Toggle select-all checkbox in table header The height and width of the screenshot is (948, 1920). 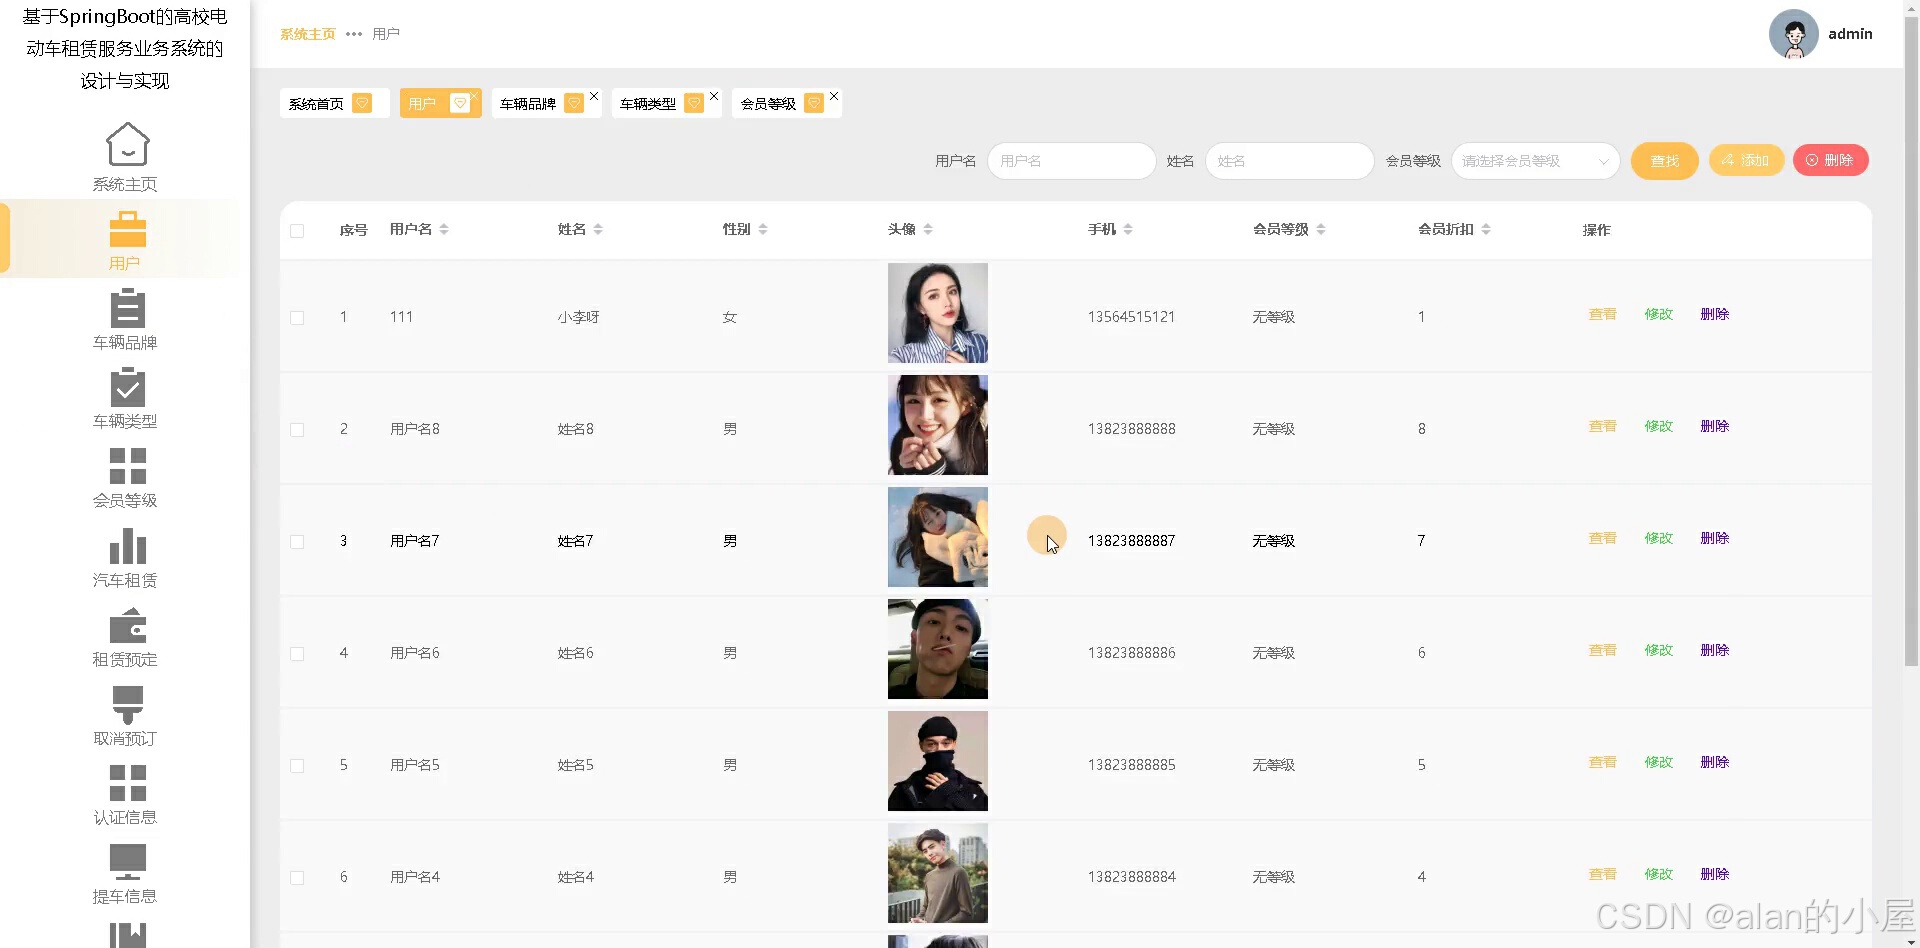pos(297,231)
